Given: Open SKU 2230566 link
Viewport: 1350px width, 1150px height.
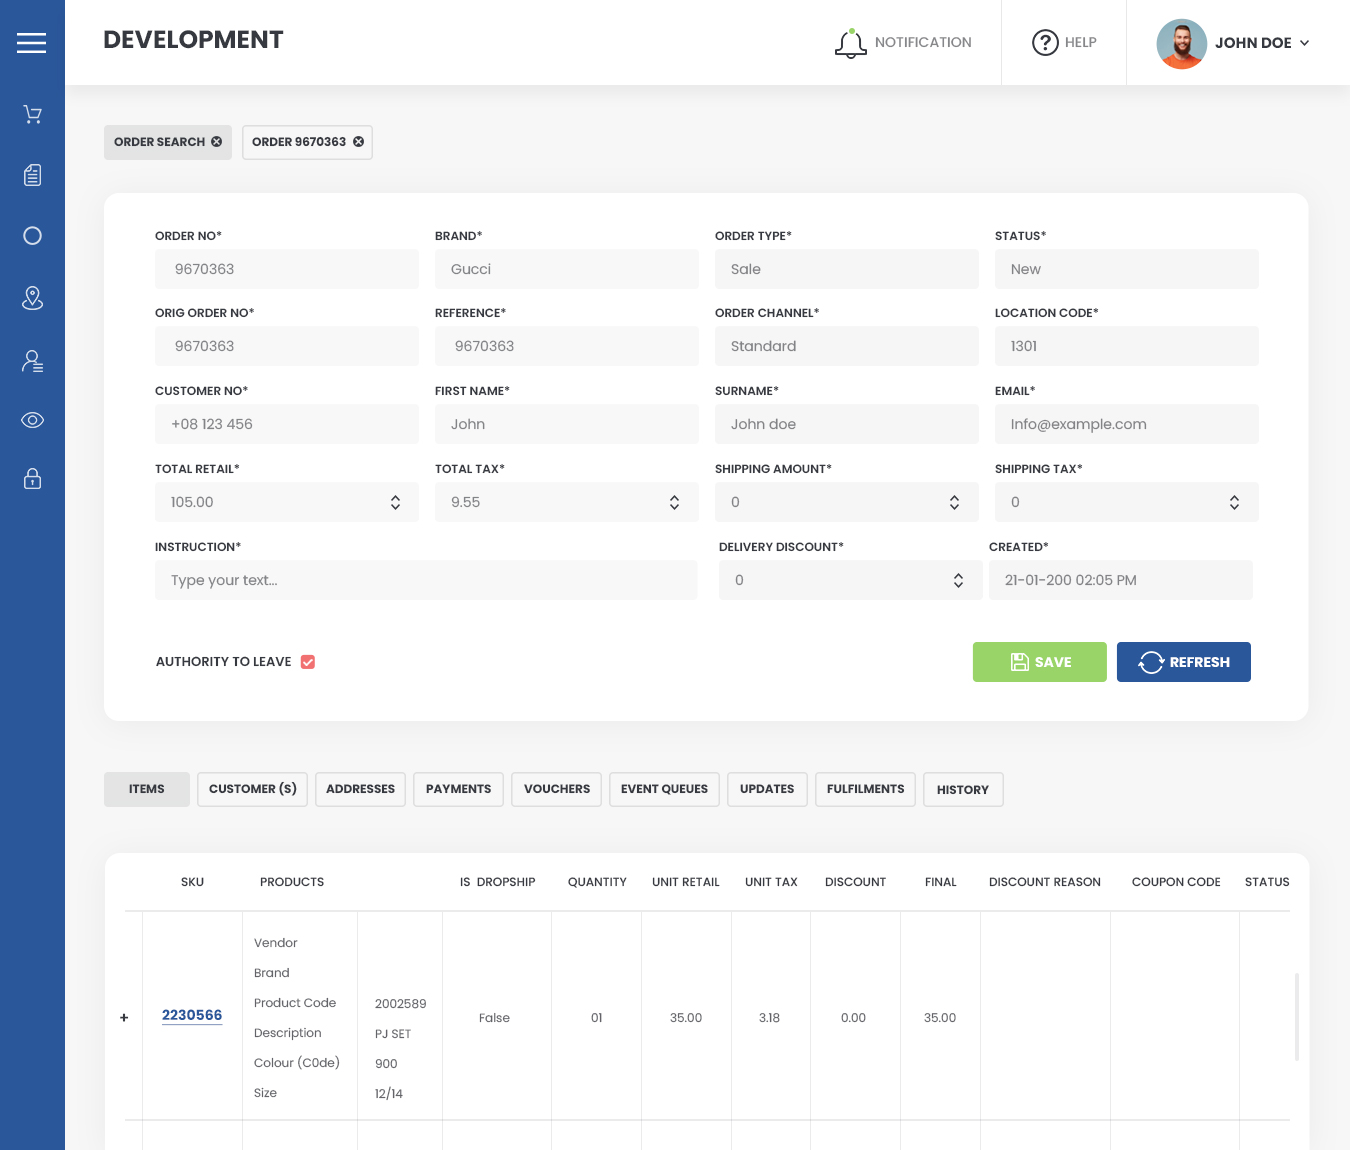Looking at the screenshot, I should [192, 1015].
